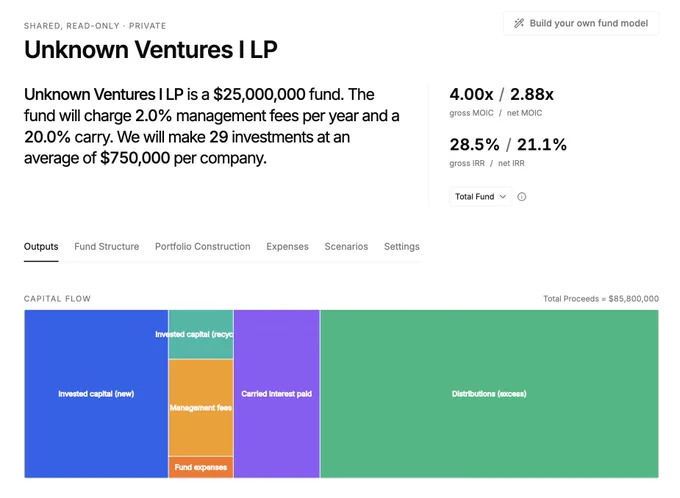Select the purple Carried interest paid block
This screenshot has width=680, height=498.
pos(277,394)
